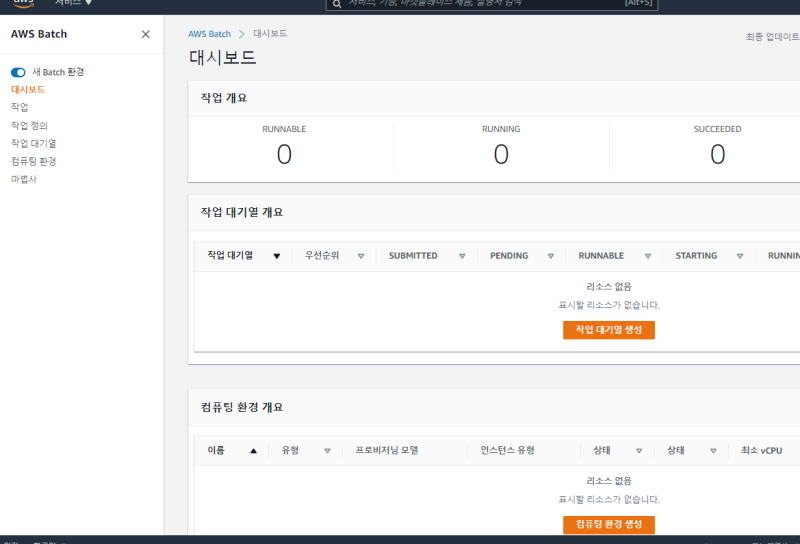Viewport: 800px width, 544px height.
Task: Click 인스턴스 유형 column header
Action: click(507, 450)
